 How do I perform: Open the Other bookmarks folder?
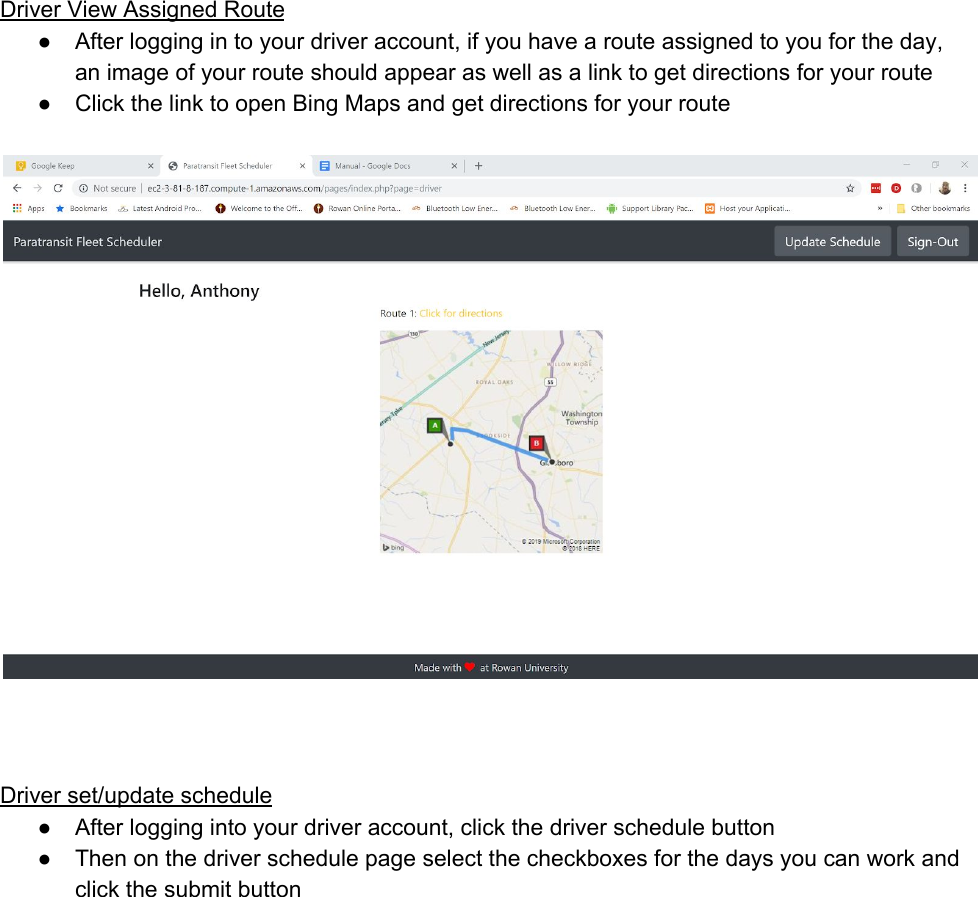(x=933, y=208)
